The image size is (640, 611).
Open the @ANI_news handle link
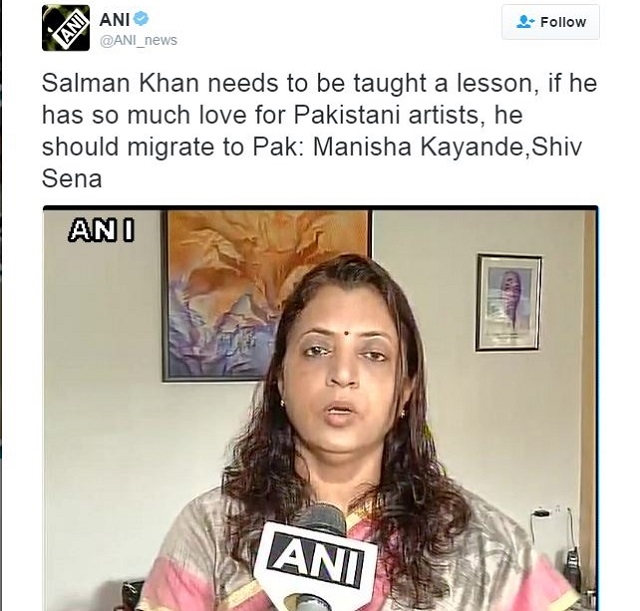[x=138, y=40]
